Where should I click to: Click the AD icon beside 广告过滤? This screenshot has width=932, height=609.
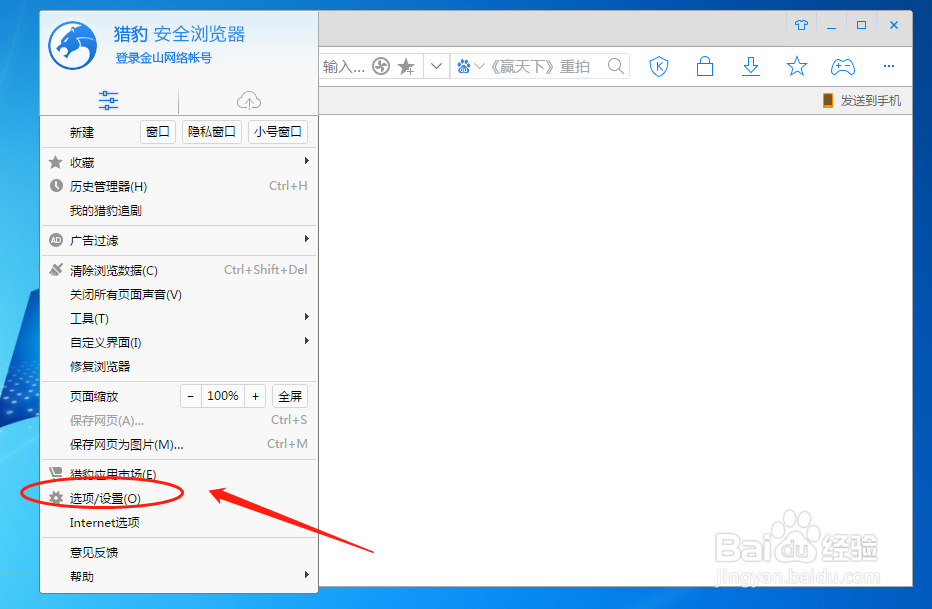pos(56,240)
